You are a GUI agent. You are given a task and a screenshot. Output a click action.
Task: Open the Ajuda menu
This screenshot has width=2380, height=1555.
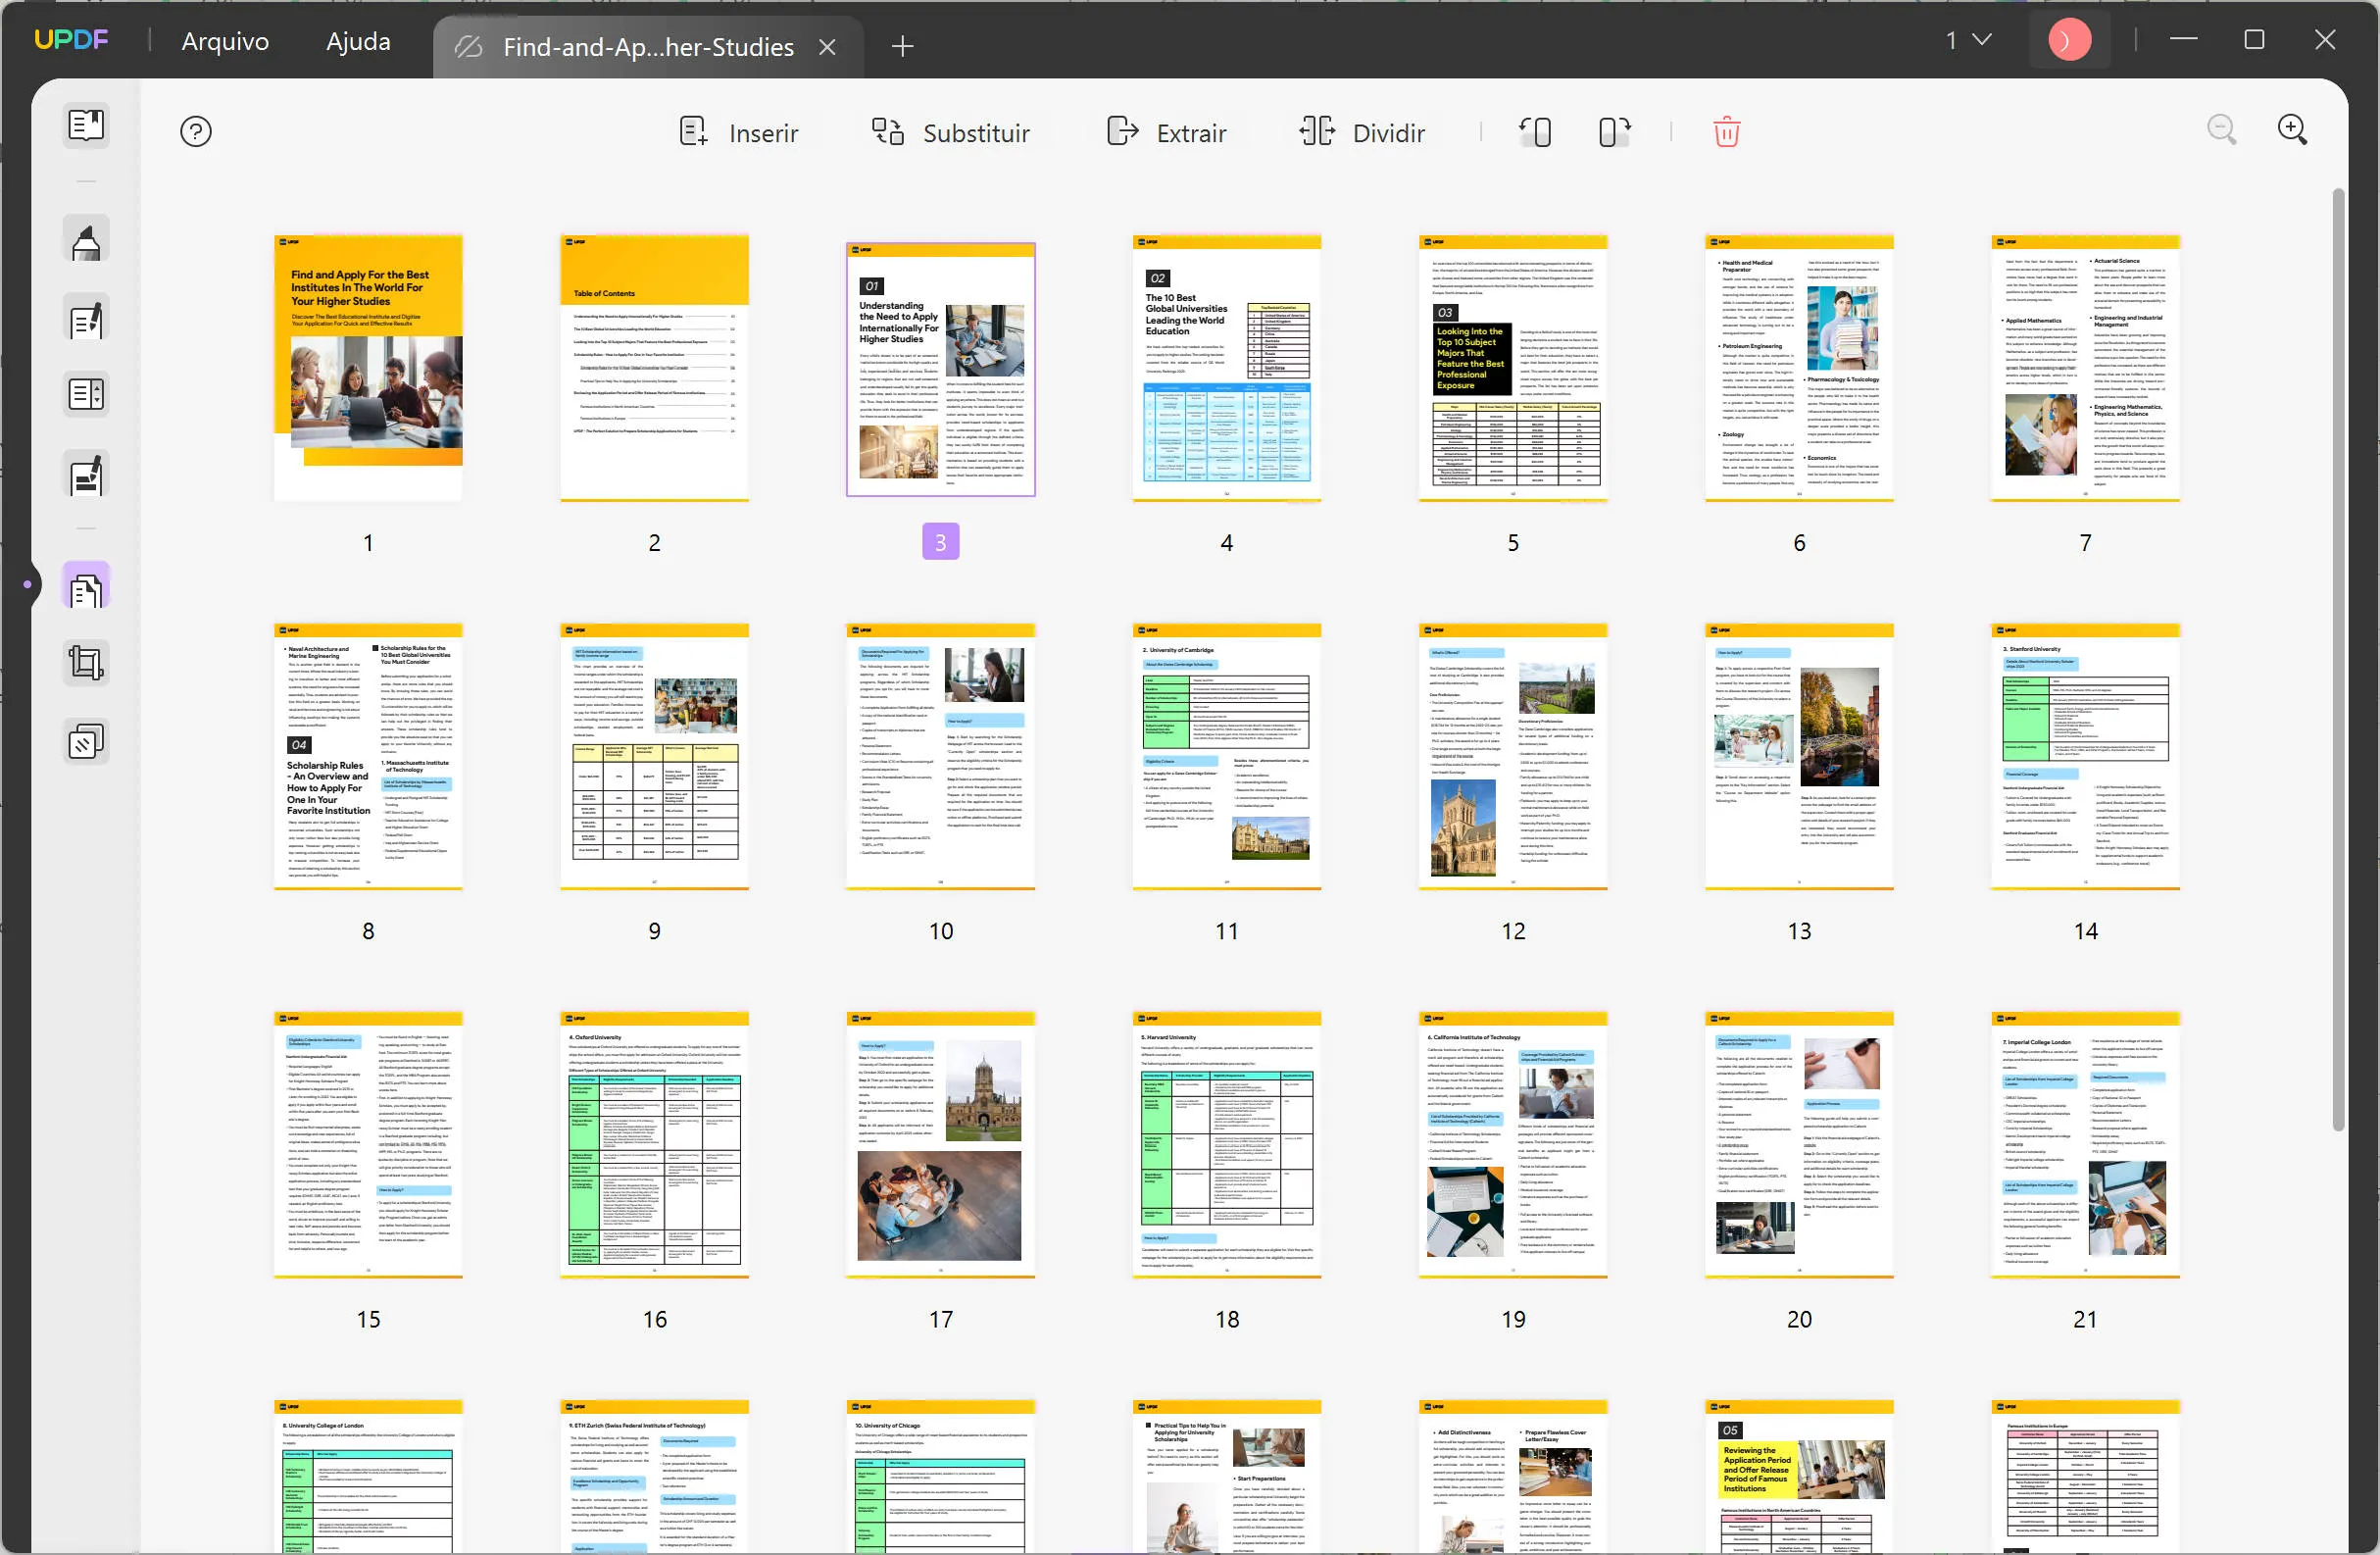tap(356, 40)
